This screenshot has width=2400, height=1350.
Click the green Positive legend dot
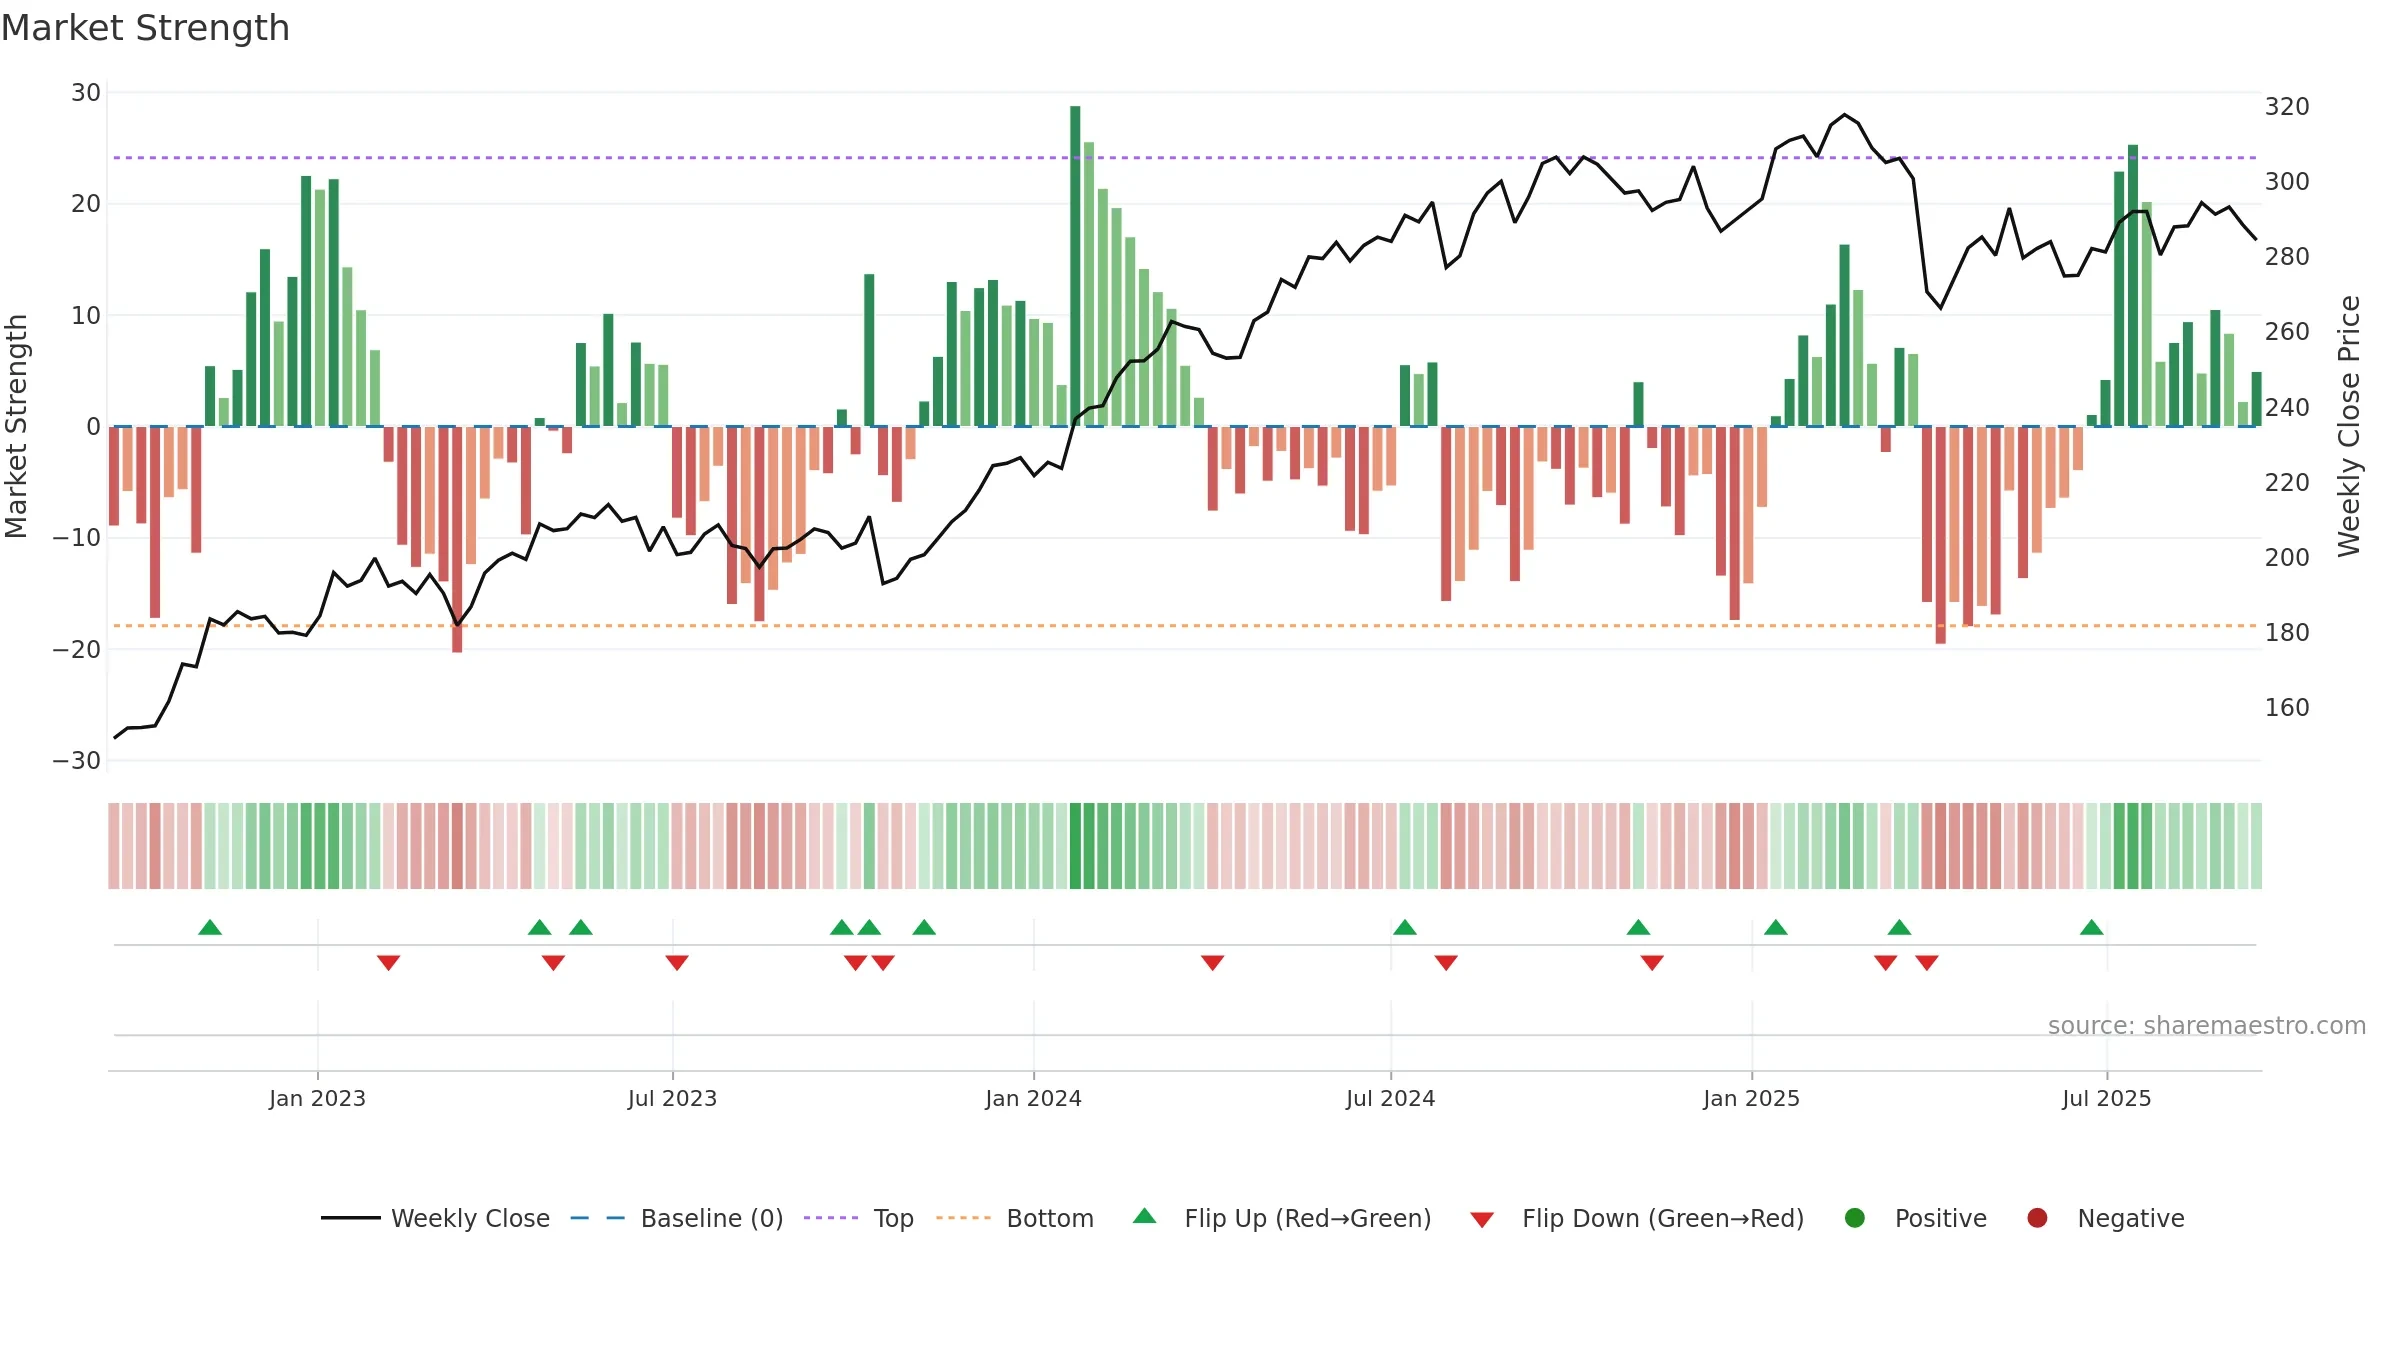1855,1218
